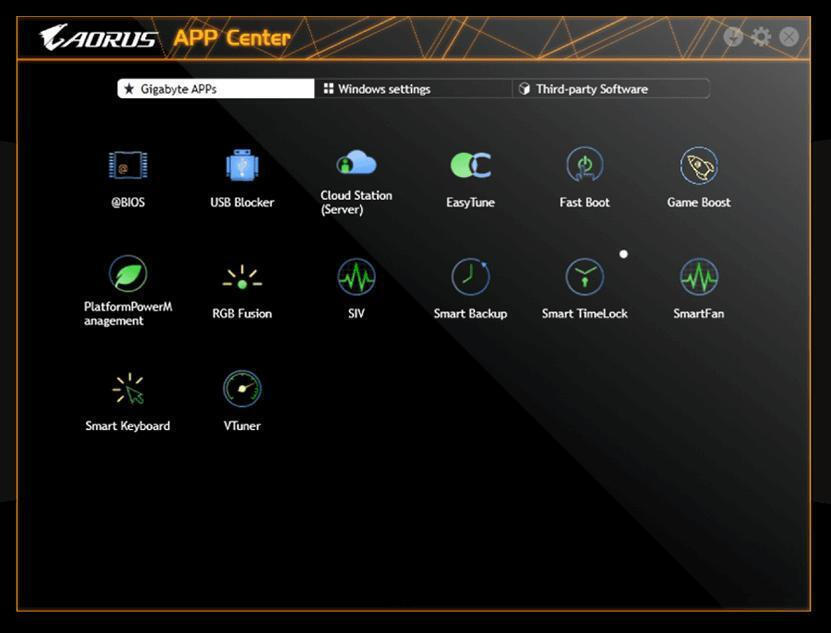
Task: Launch Game Boost rocket icon
Action: coord(698,166)
